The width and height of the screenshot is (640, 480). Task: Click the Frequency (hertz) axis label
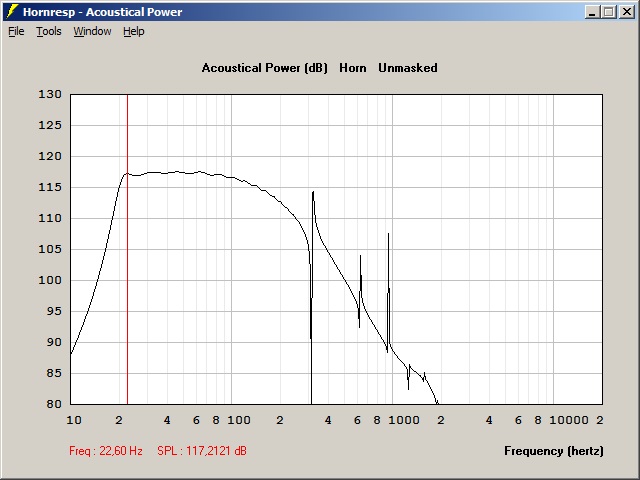coord(553,451)
